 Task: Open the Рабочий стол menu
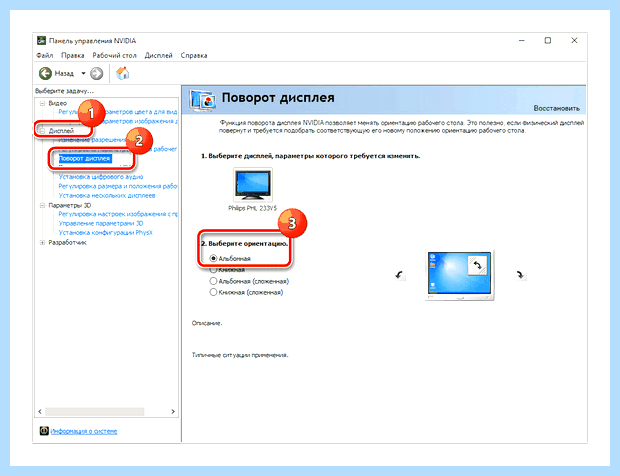point(114,55)
